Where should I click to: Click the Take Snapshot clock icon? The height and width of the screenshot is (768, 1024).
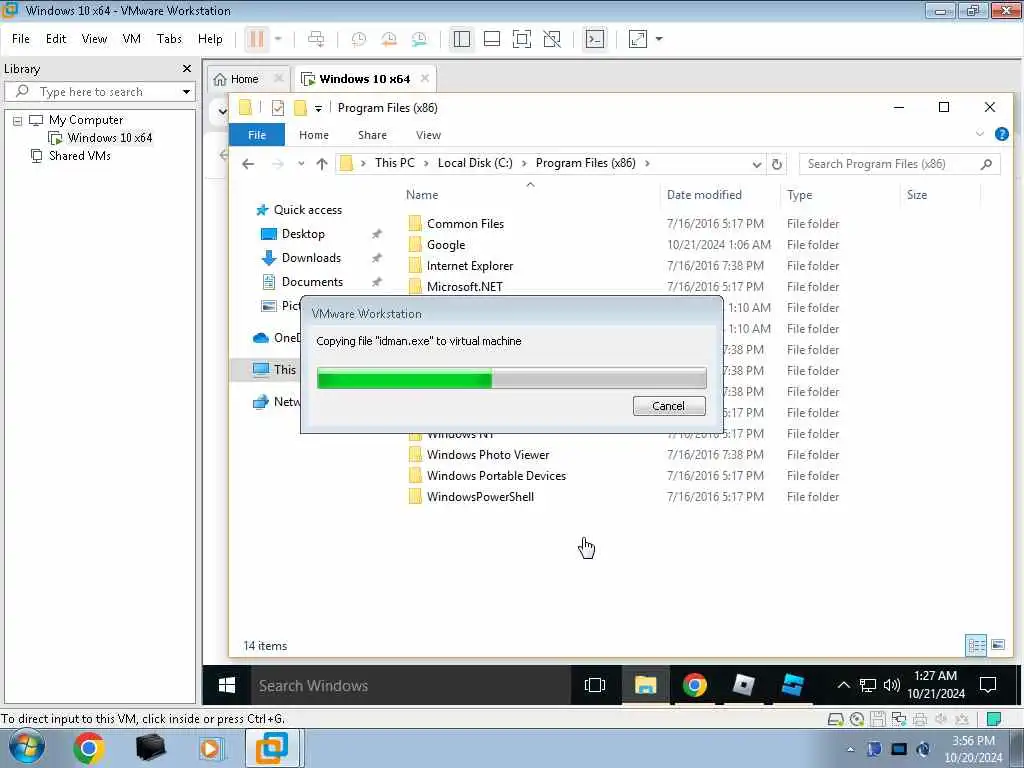coord(359,39)
